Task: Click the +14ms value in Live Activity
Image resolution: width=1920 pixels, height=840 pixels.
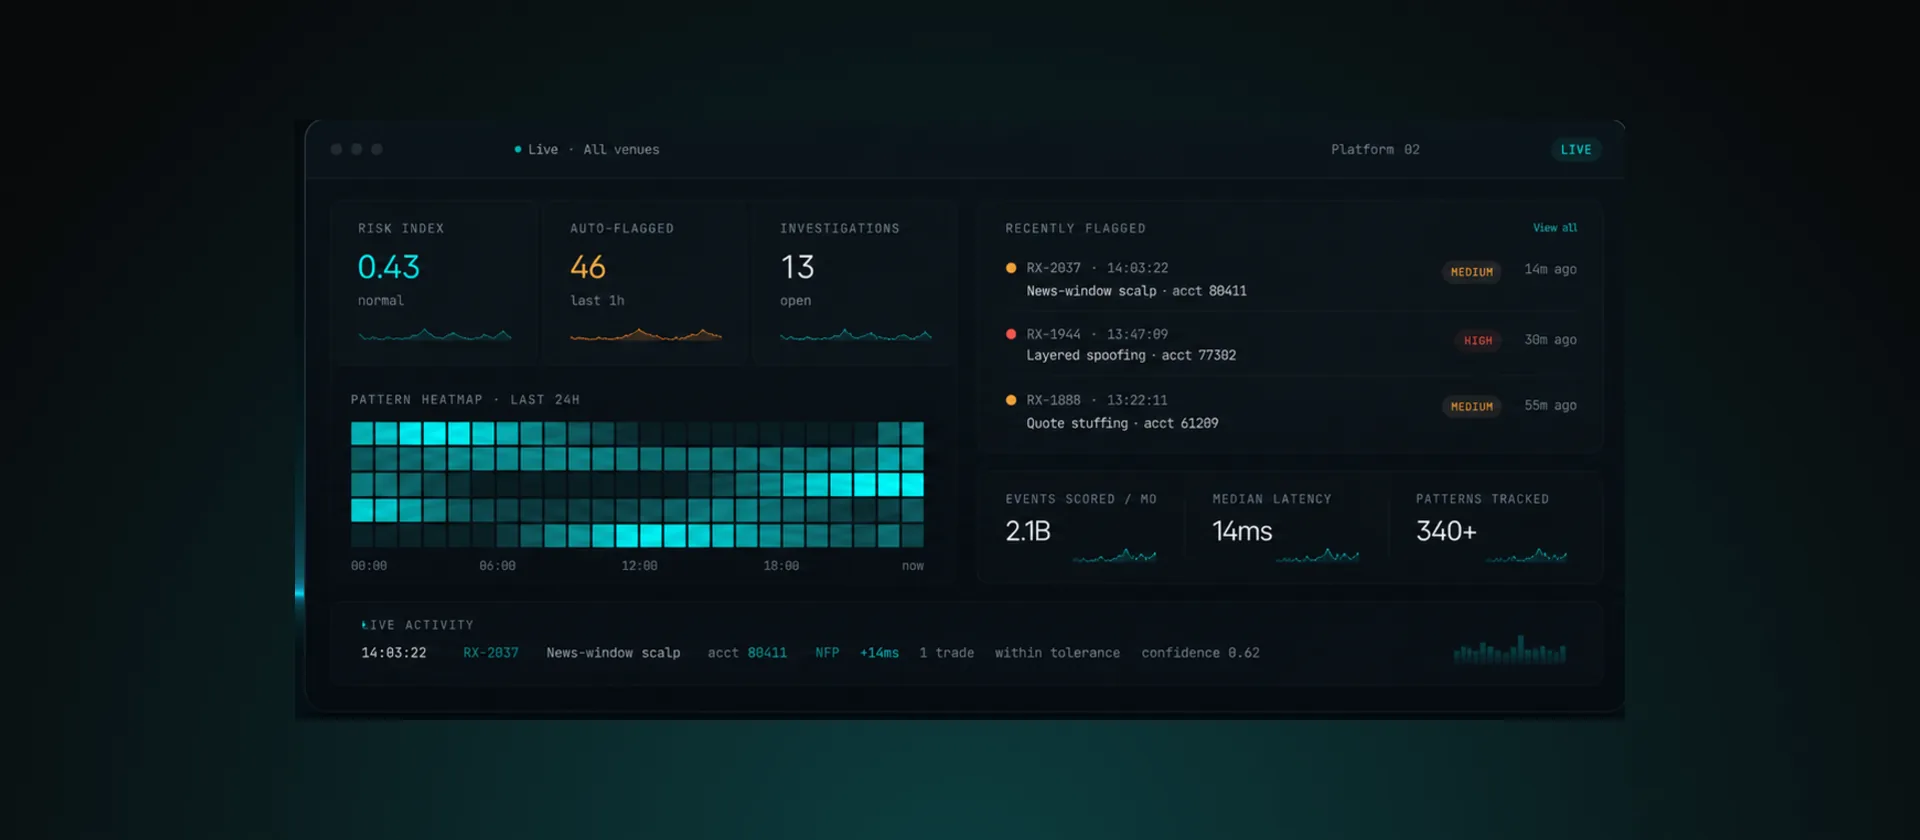Action: 879,653
